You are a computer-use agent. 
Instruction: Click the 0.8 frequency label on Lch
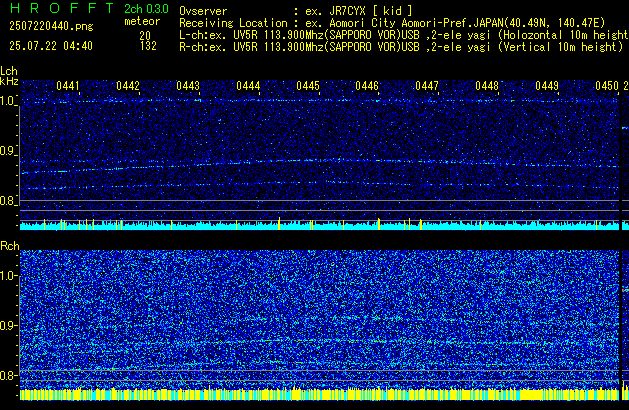(x=8, y=201)
